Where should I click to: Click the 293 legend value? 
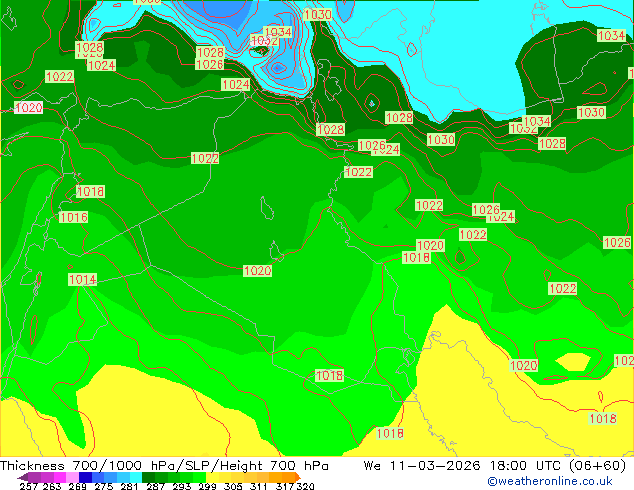[x=182, y=486]
